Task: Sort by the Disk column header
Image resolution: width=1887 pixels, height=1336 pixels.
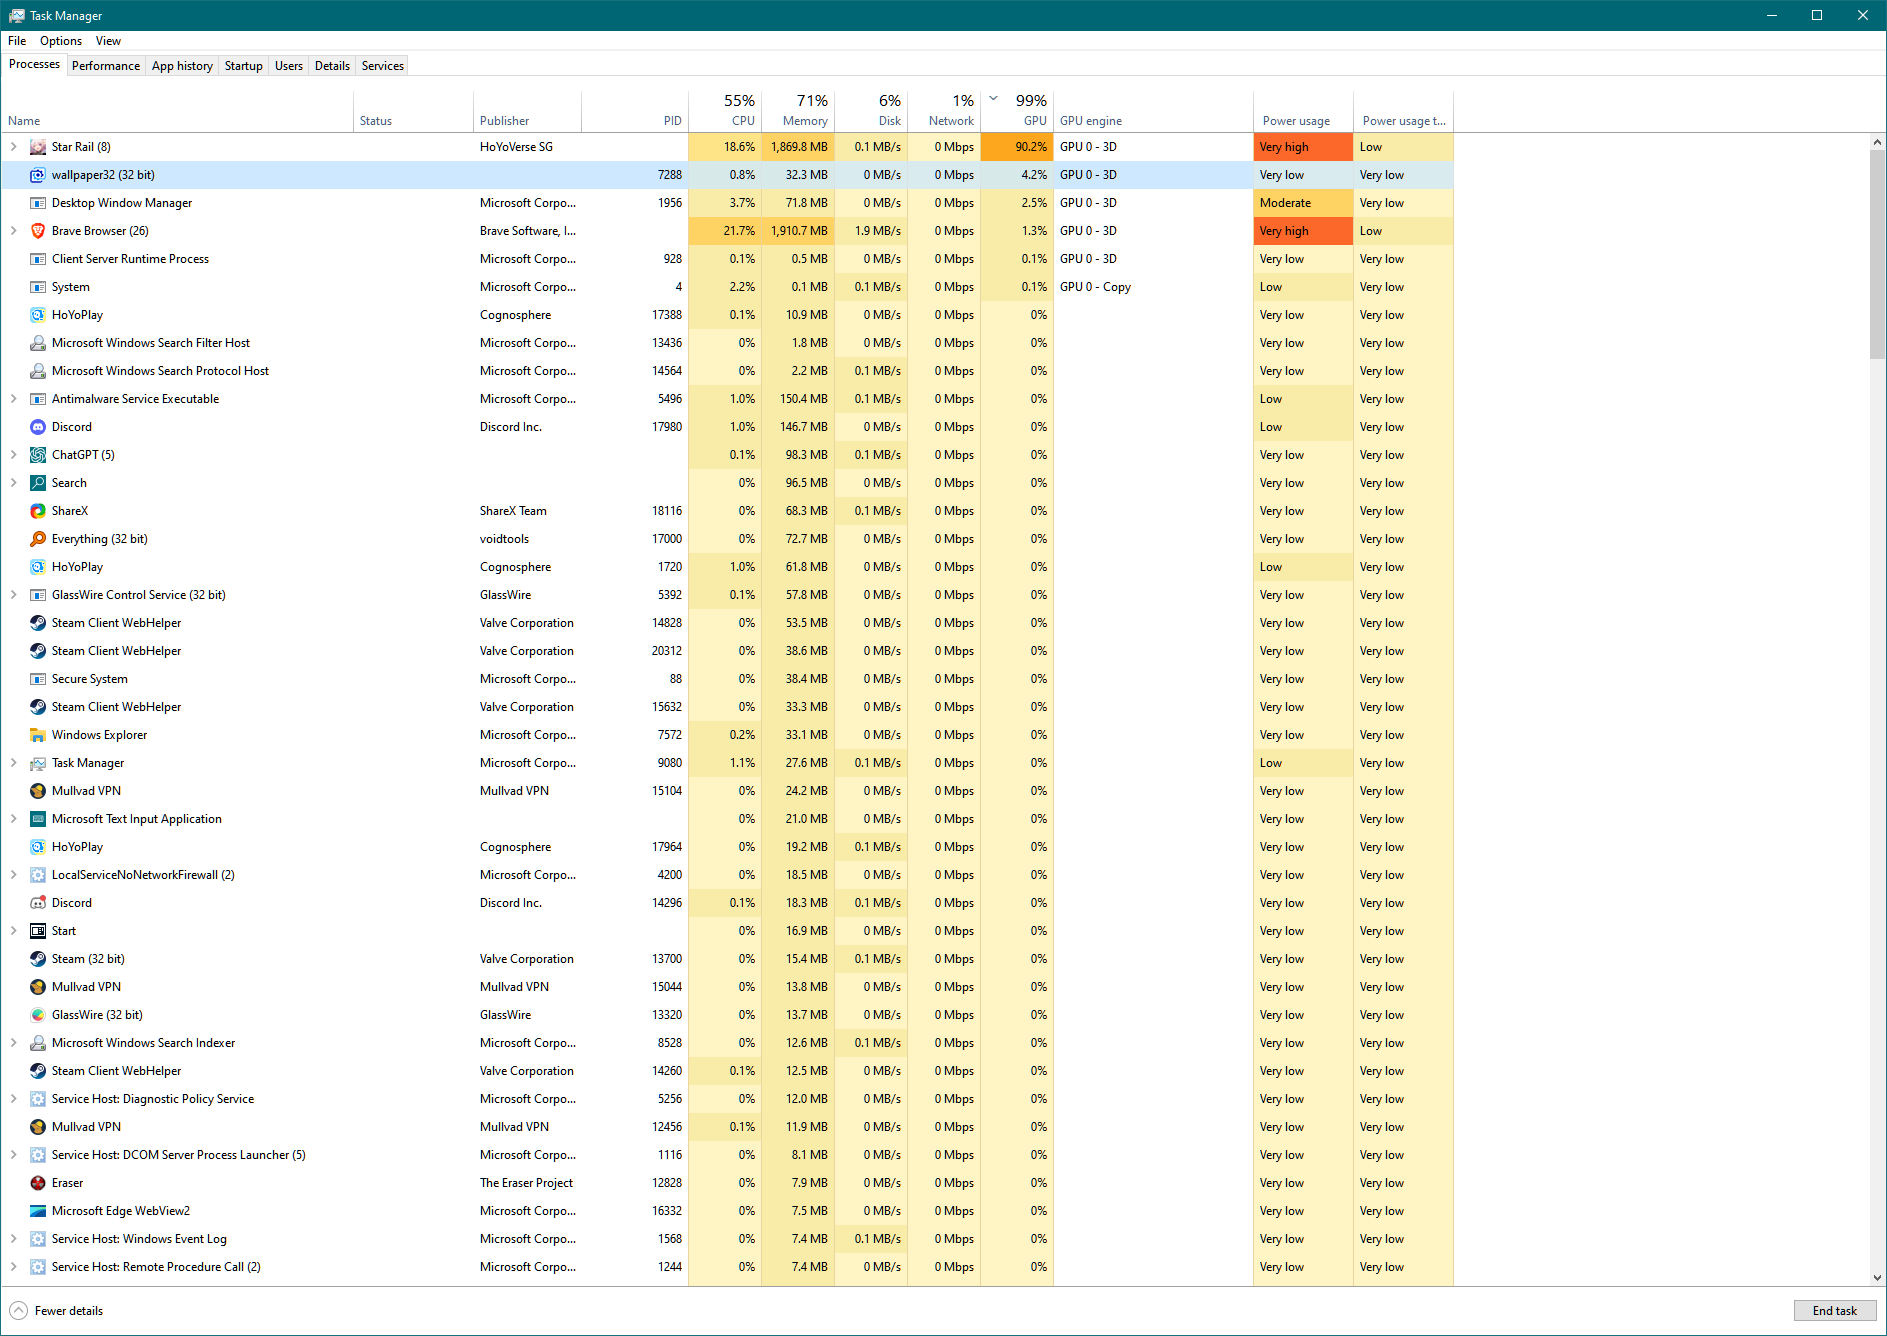Action: [871, 111]
